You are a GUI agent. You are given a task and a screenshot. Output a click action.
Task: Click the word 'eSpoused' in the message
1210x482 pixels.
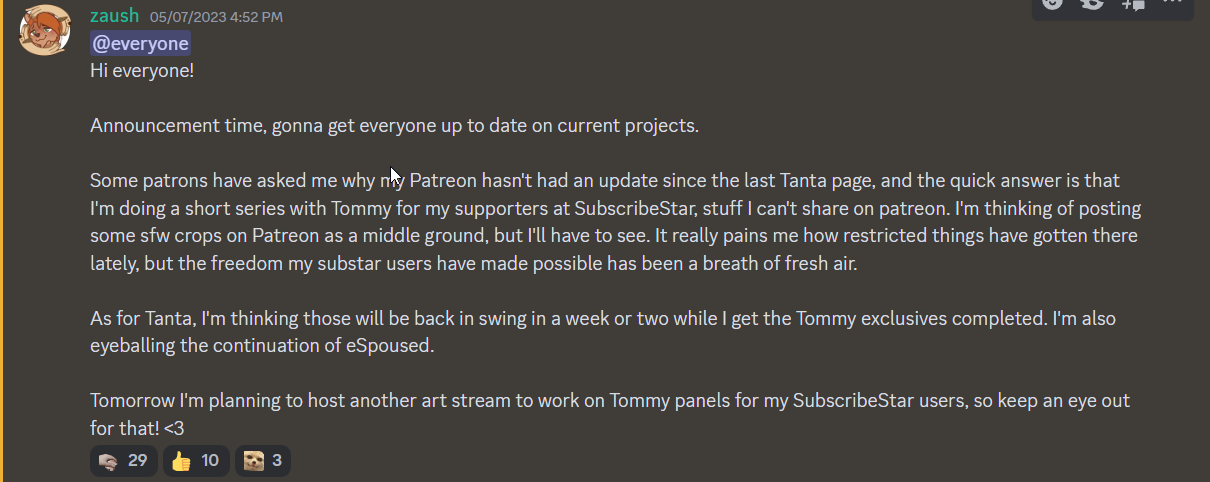pos(400,346)
